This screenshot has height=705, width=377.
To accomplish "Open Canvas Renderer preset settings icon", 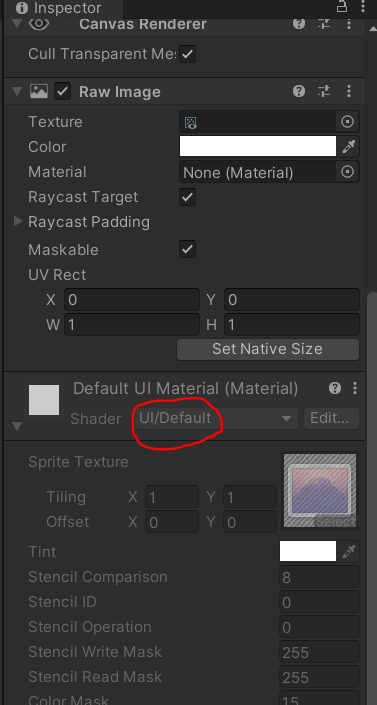I will pyautogui.click(x=324, y=24).
